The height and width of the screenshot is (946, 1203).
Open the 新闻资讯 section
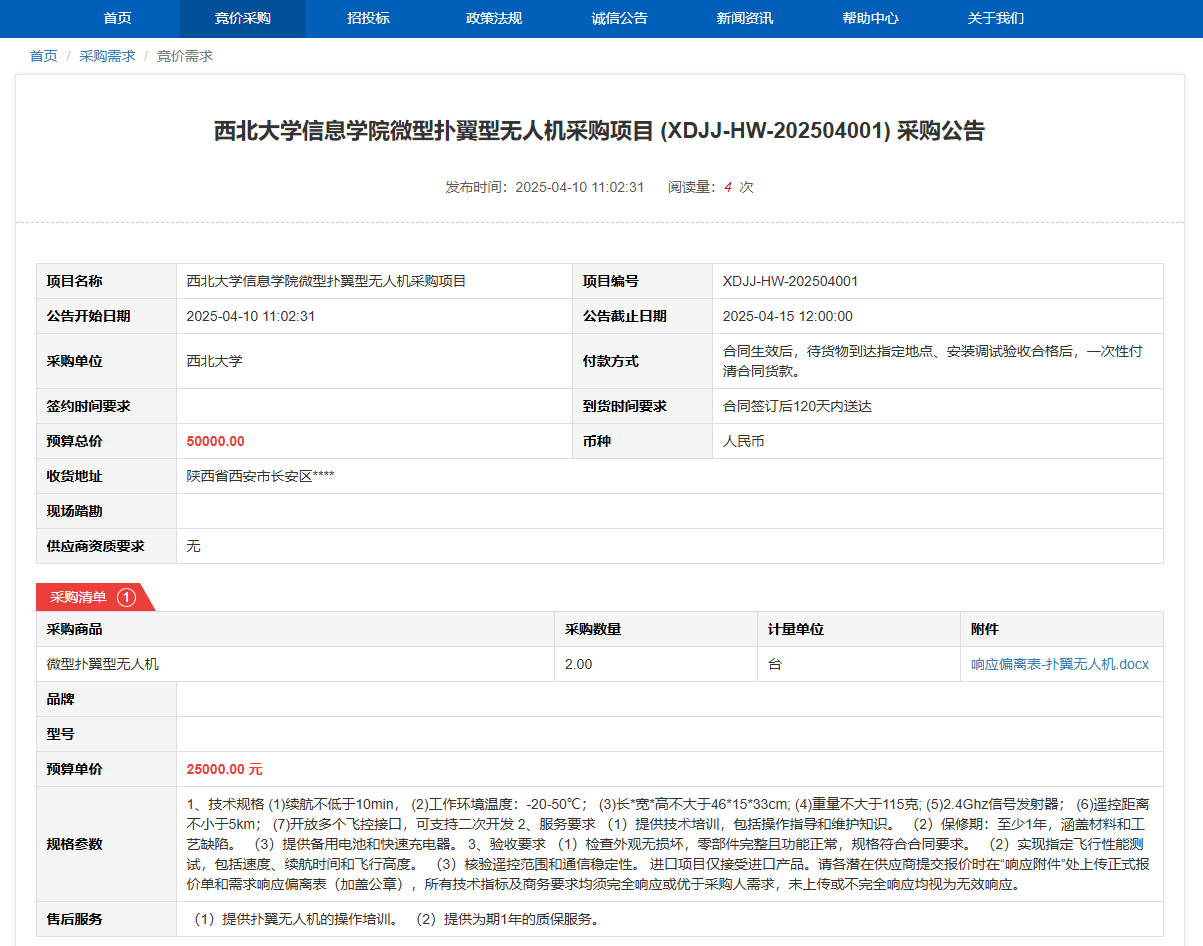pos(745,18)
